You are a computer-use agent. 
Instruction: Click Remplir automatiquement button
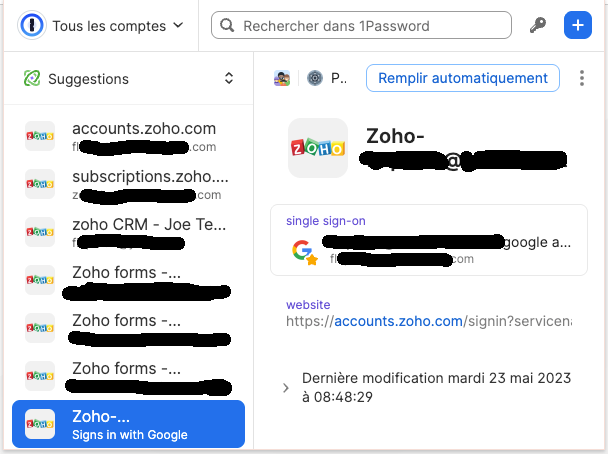462,78
